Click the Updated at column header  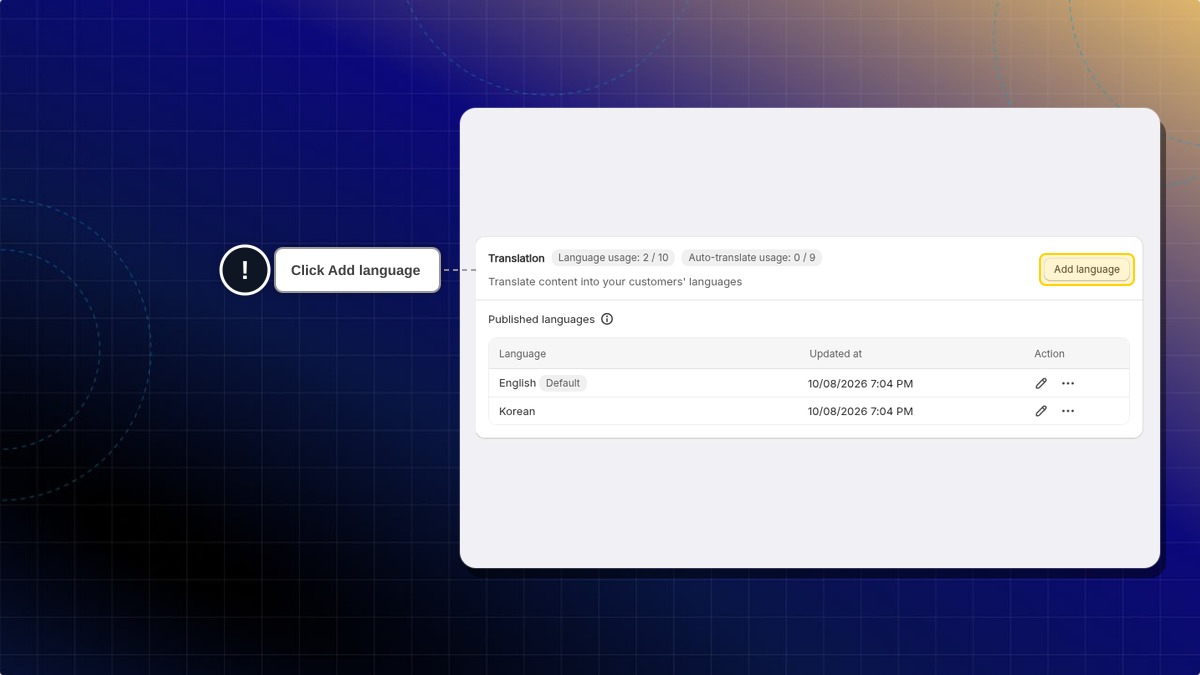tap(836, 354)
